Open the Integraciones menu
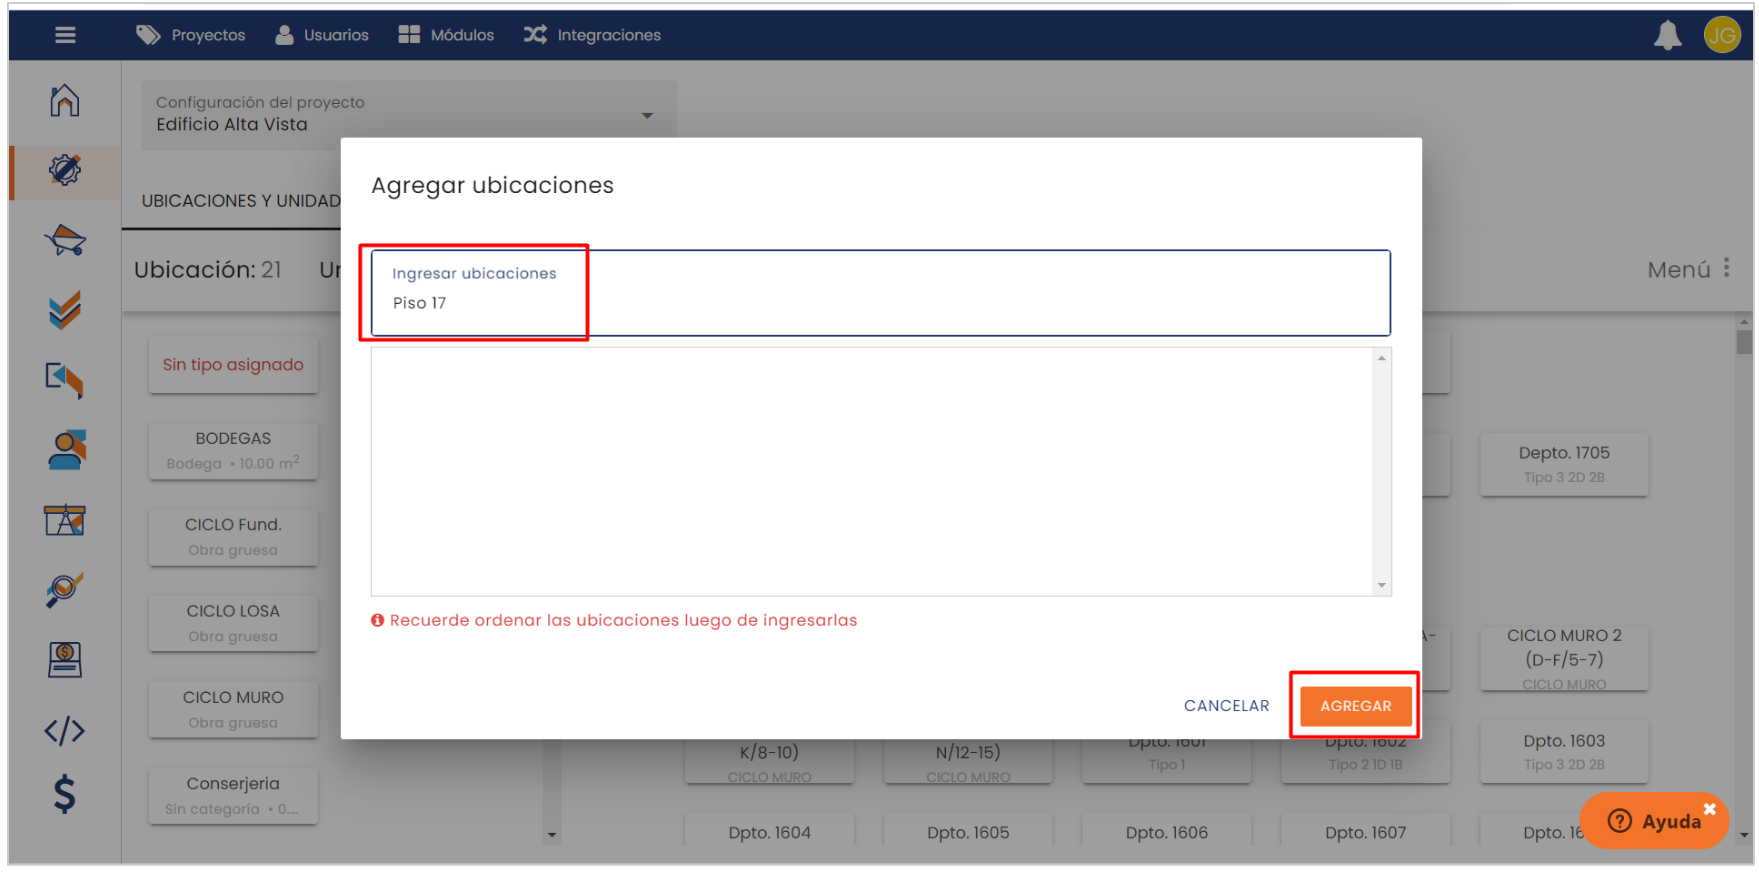 tap(592, 35)
